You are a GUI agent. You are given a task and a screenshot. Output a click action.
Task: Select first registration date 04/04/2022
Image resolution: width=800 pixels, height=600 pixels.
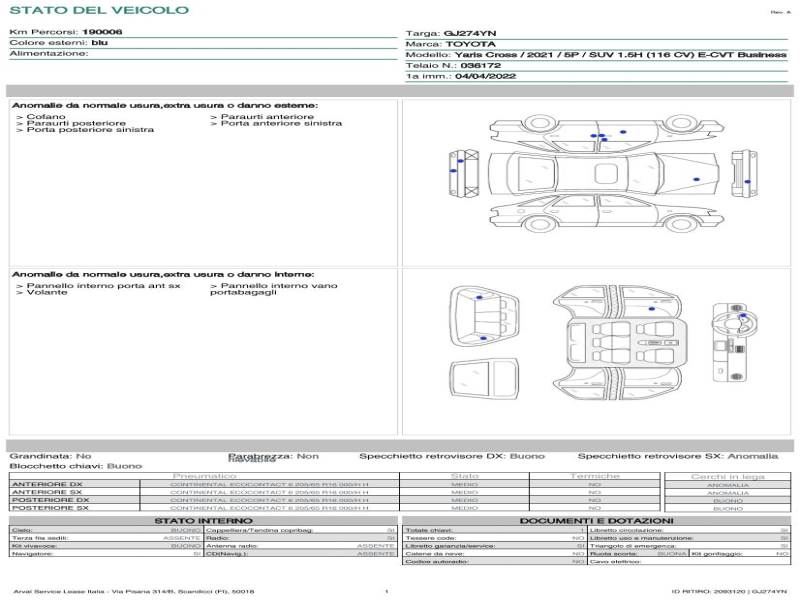pos(485,77)
